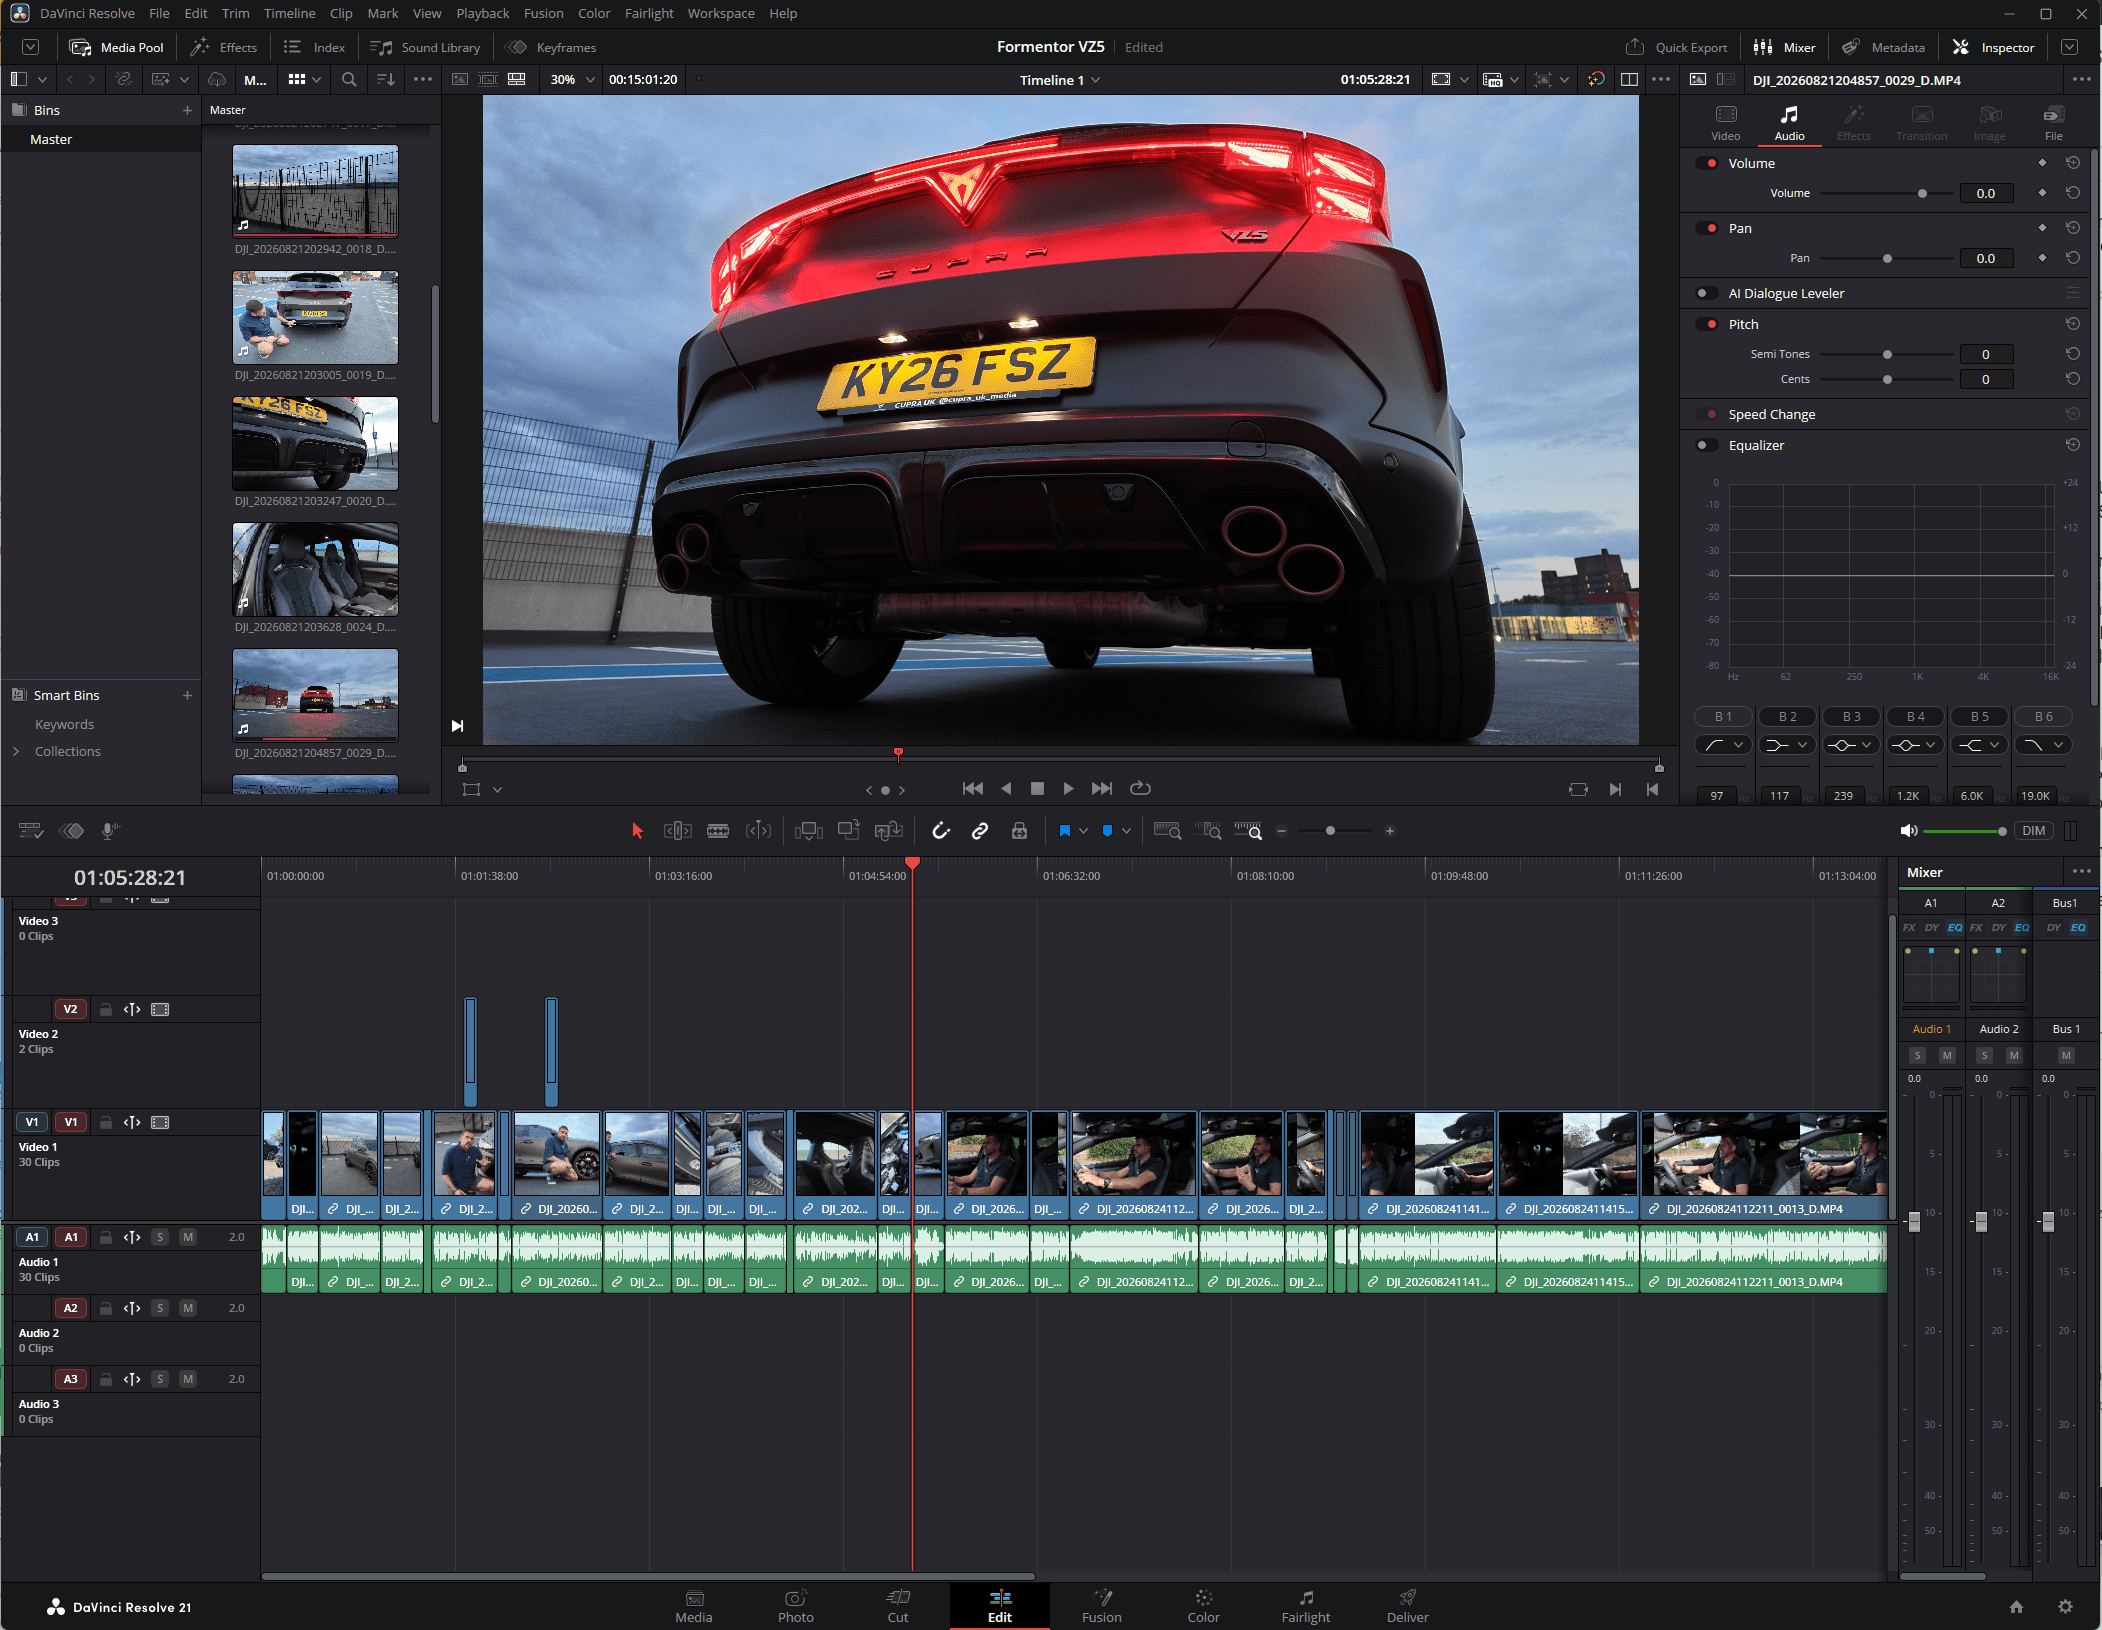Image resolution: width=2102 pixels, height=1630 pixels.
Task: Lock the Video 1 track
Action: [105, 1122]
